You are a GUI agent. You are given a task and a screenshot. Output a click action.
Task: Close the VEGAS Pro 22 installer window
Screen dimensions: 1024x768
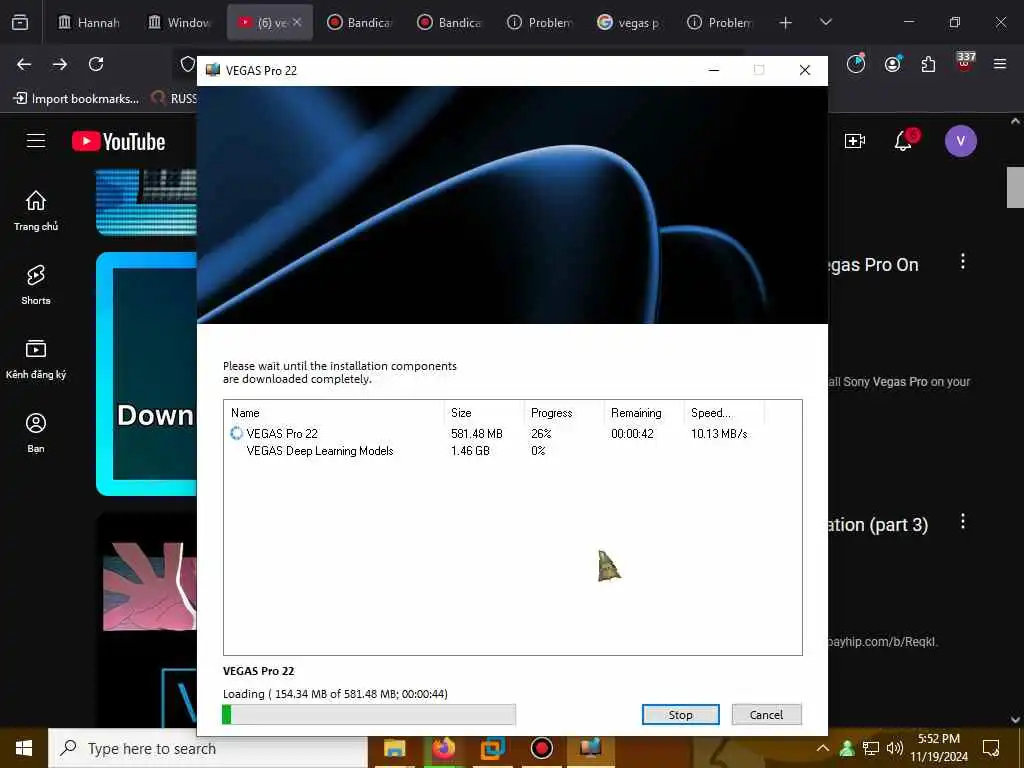click(805, 70)
